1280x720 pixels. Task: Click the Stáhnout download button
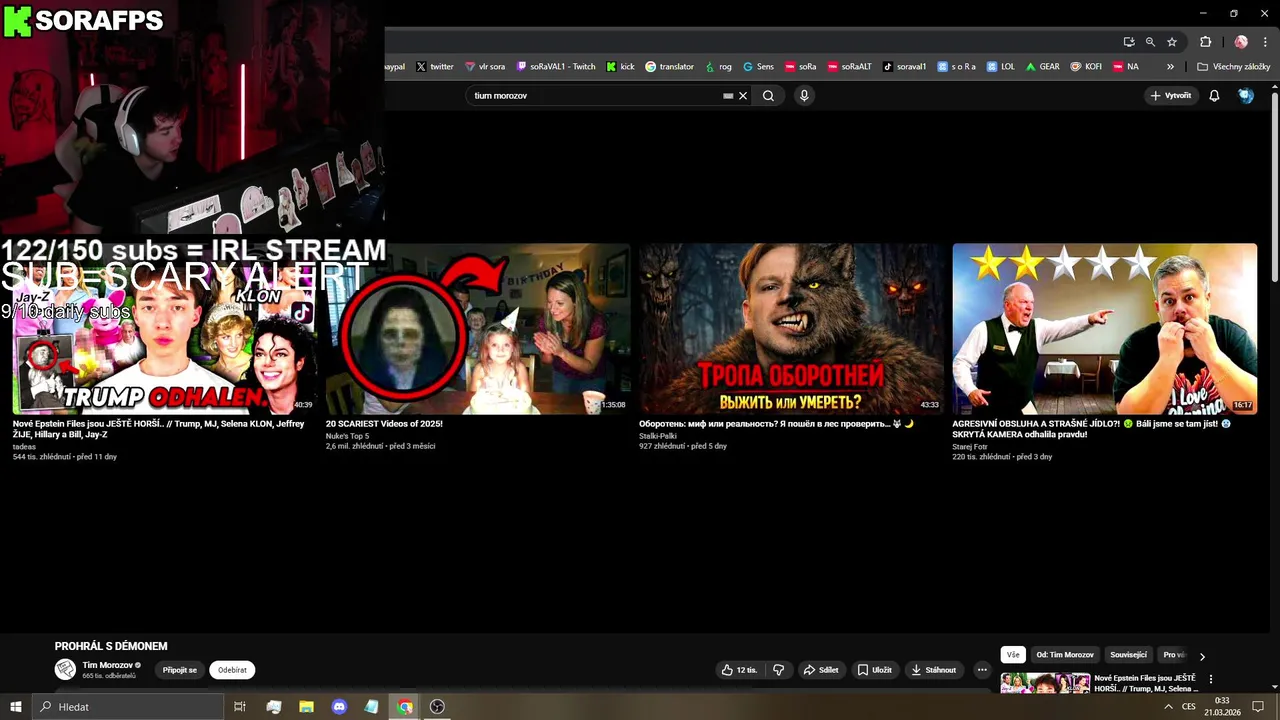[x=934, y=670]
